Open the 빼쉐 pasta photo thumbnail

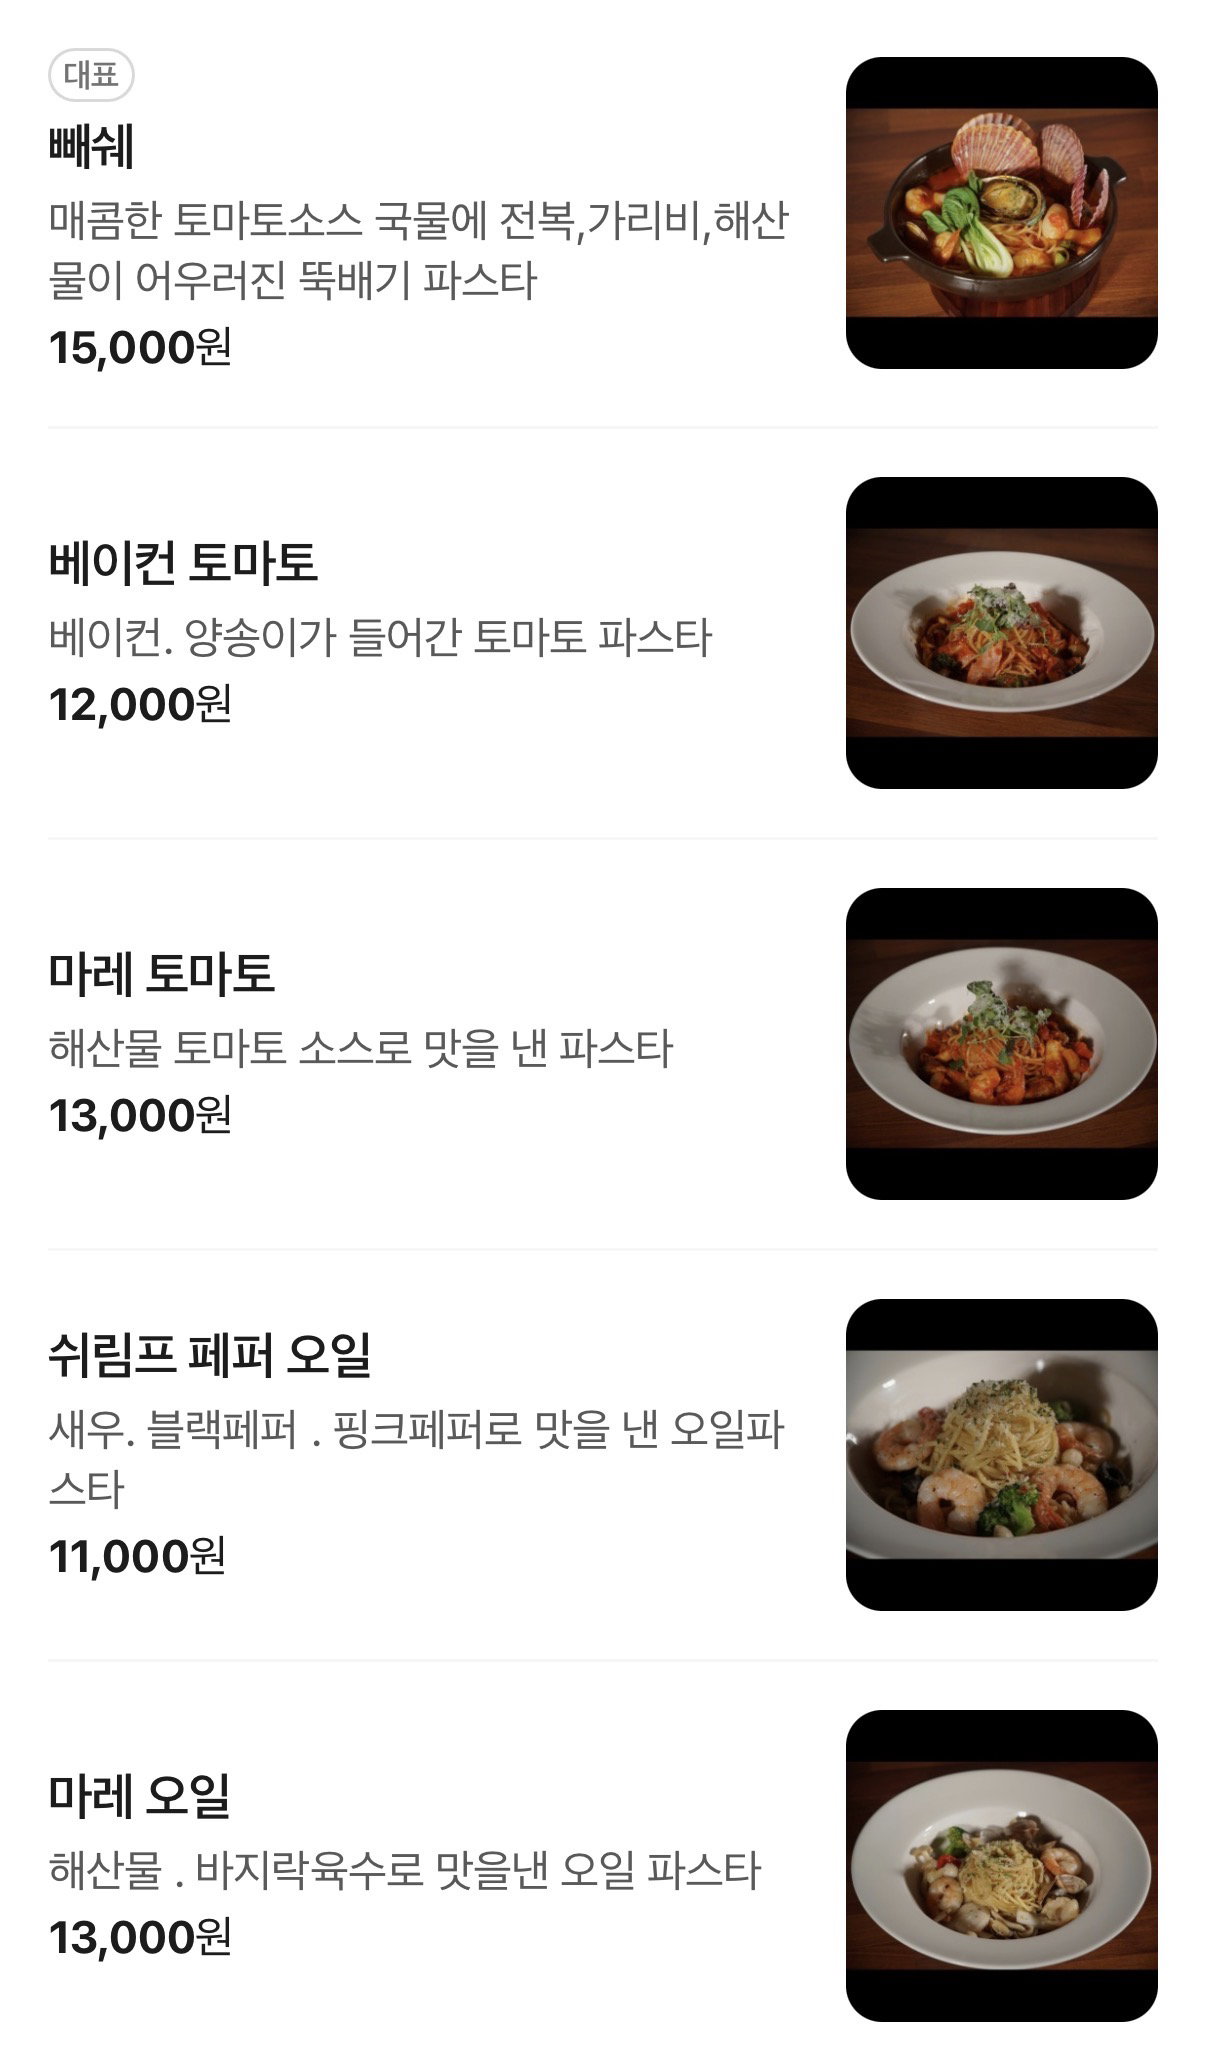click(x=1001, y=213)
